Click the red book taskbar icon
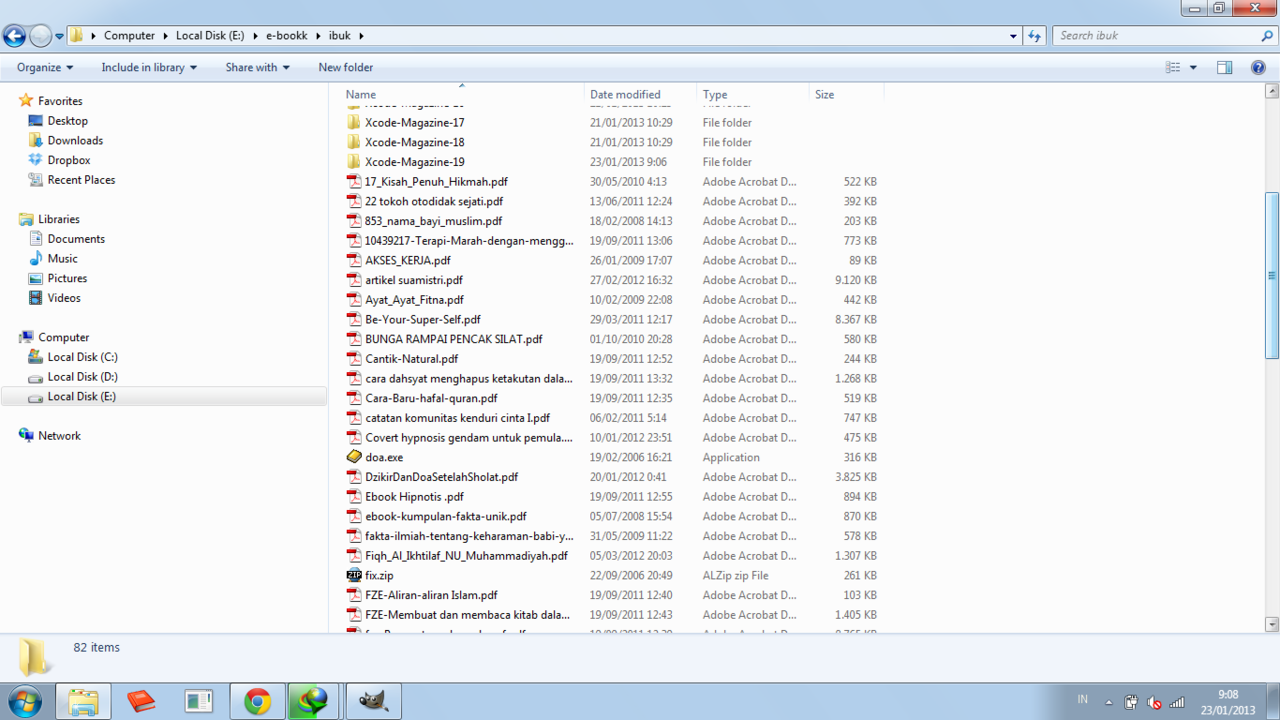 click(141, 702)
